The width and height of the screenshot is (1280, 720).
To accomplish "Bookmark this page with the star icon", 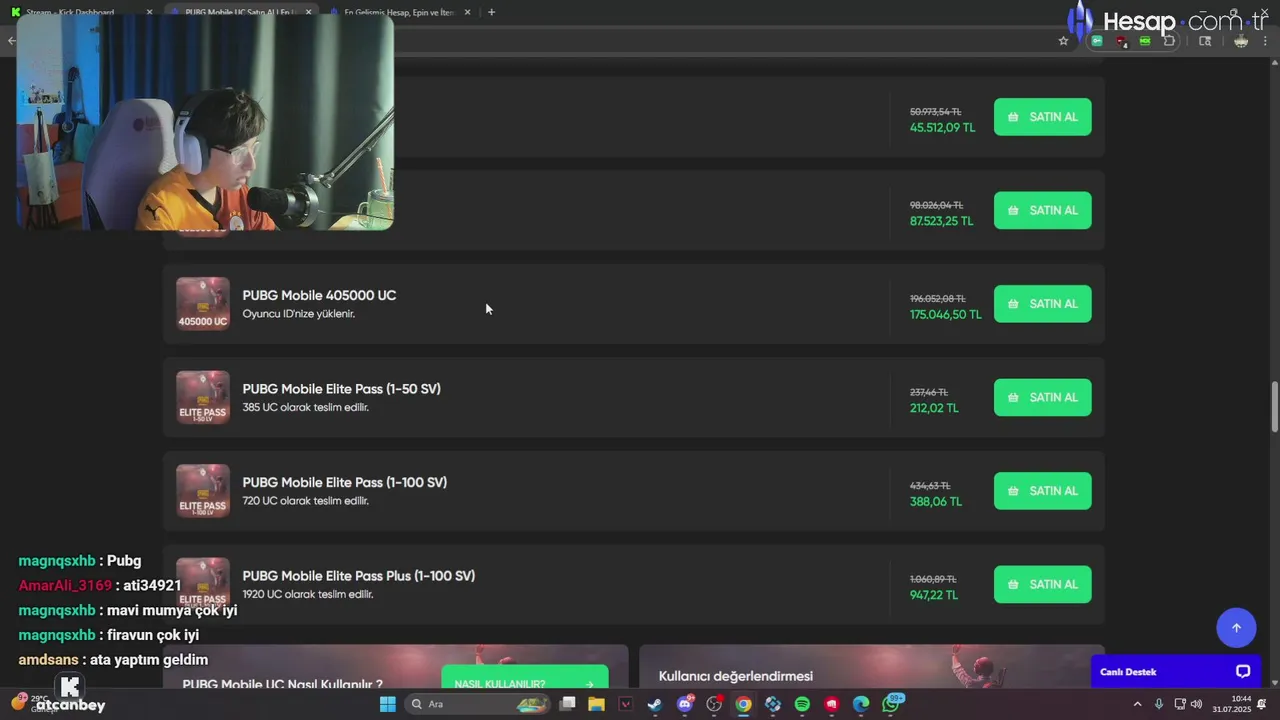I will coord(1063,41).
